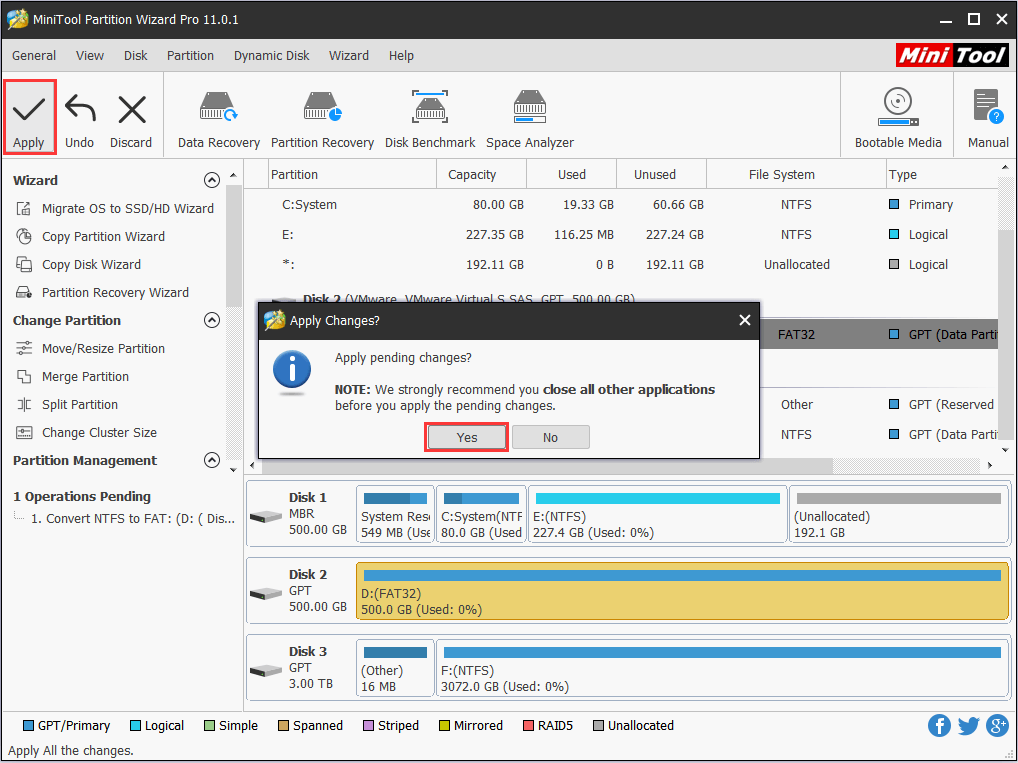1018x763 pixels.
Task: Select the D:(FAT32) partition bar on Disk 2
Action: [x=680, y=590]
